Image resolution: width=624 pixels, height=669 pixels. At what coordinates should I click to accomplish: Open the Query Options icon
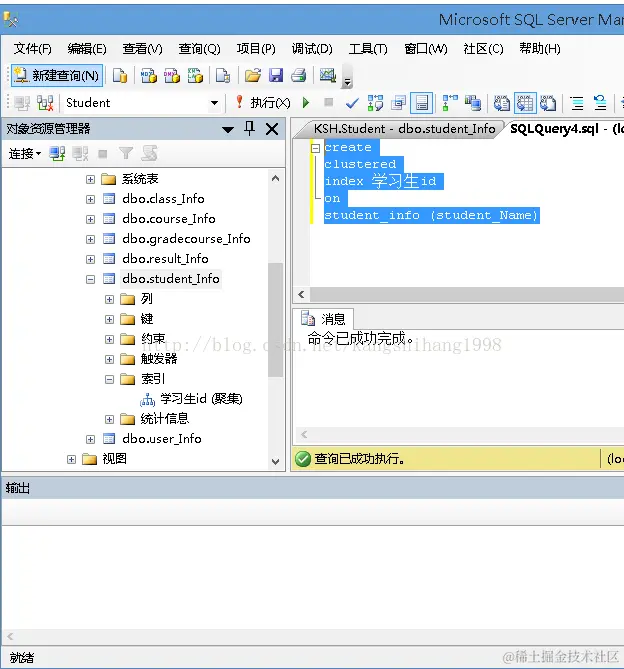tap(398, 103)
